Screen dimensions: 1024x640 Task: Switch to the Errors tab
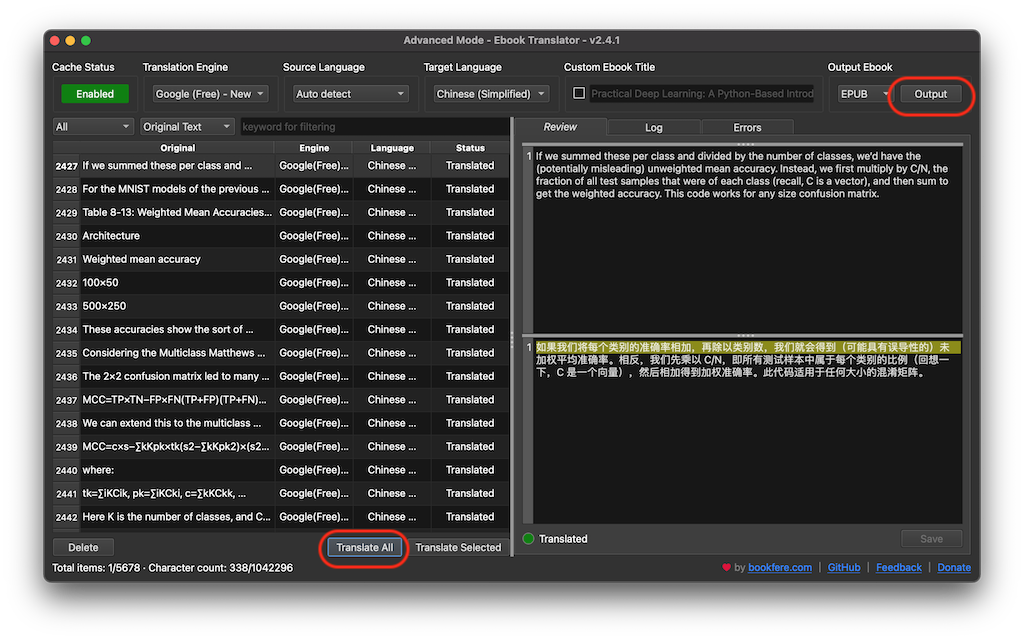(747, 127)
